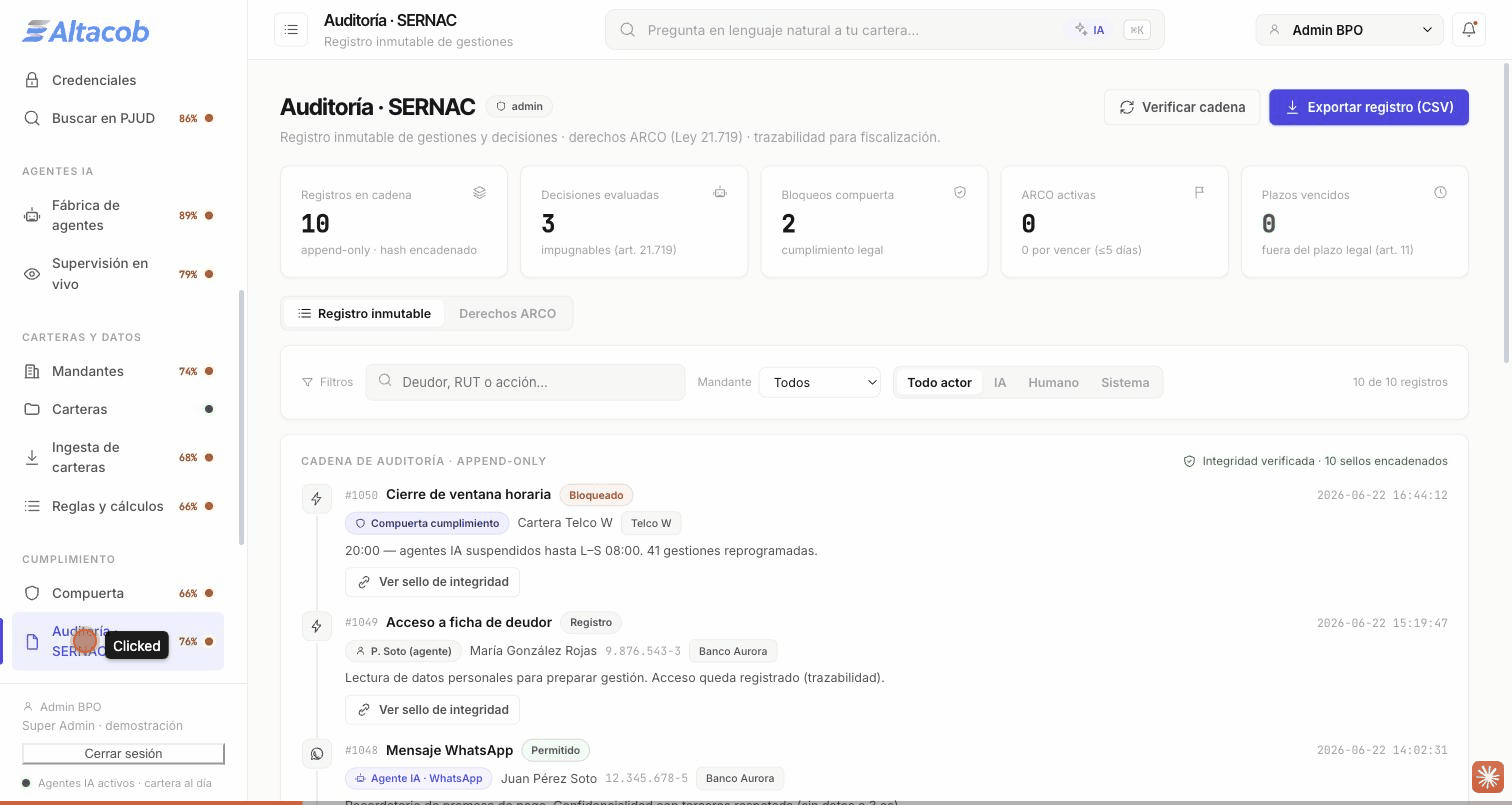Click the Plazos vencidos stat card
The image size is (1512, 805).
click(x=1354, y=221)
